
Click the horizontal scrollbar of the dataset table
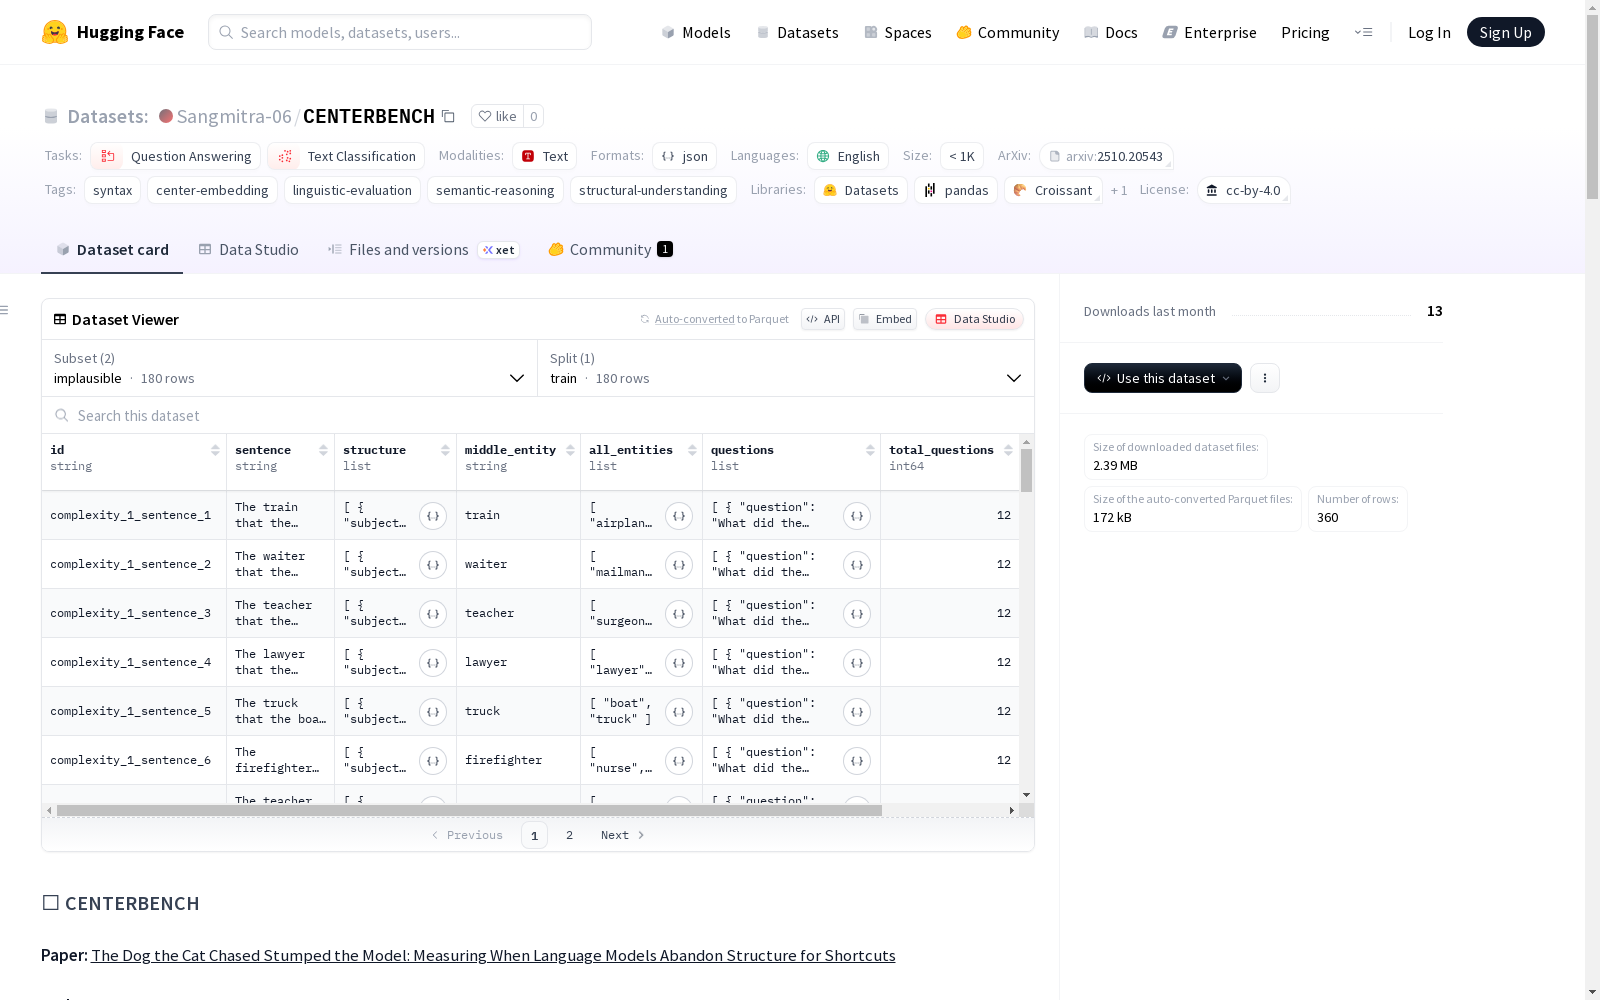coord(469,810)
